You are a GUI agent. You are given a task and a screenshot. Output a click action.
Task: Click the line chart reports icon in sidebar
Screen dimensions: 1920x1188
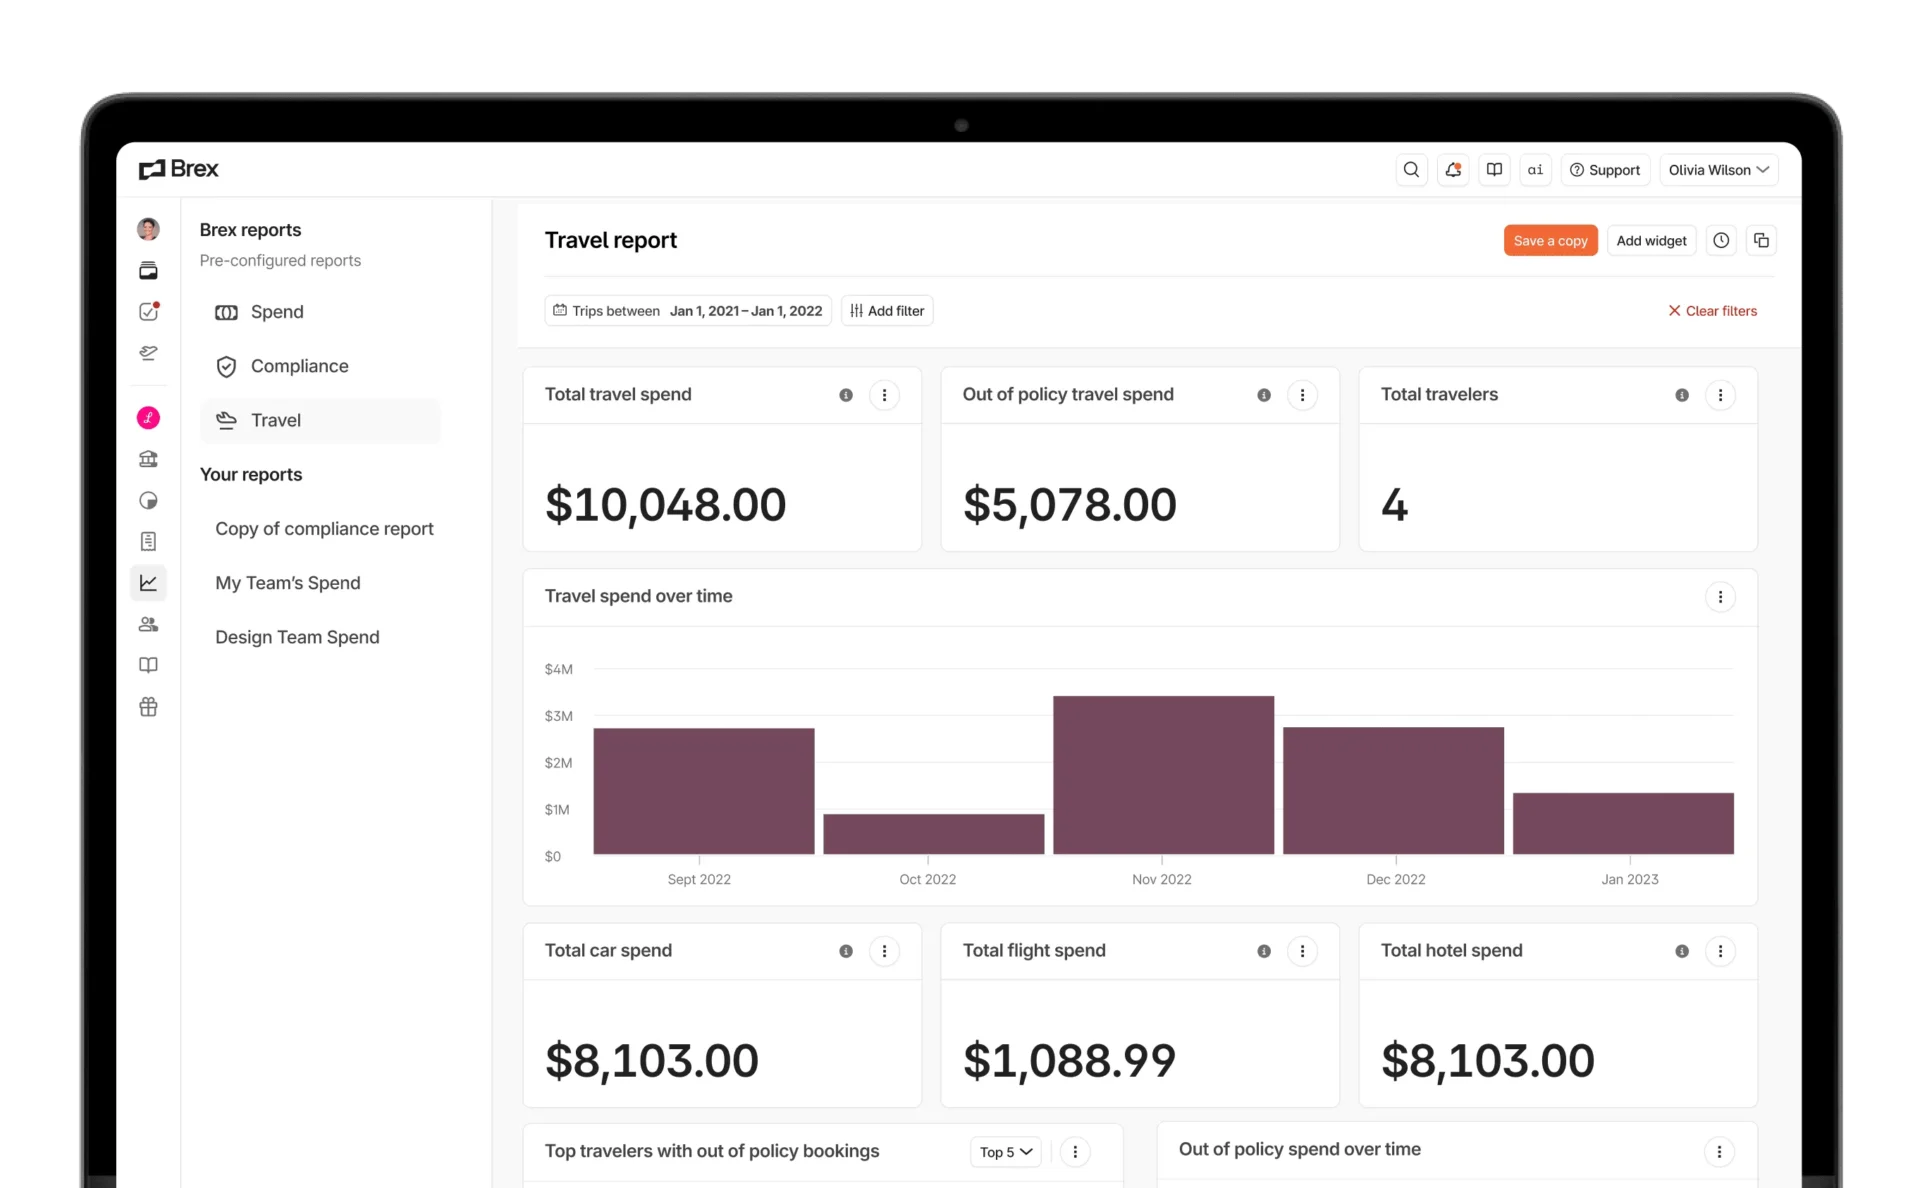[148, 582]
